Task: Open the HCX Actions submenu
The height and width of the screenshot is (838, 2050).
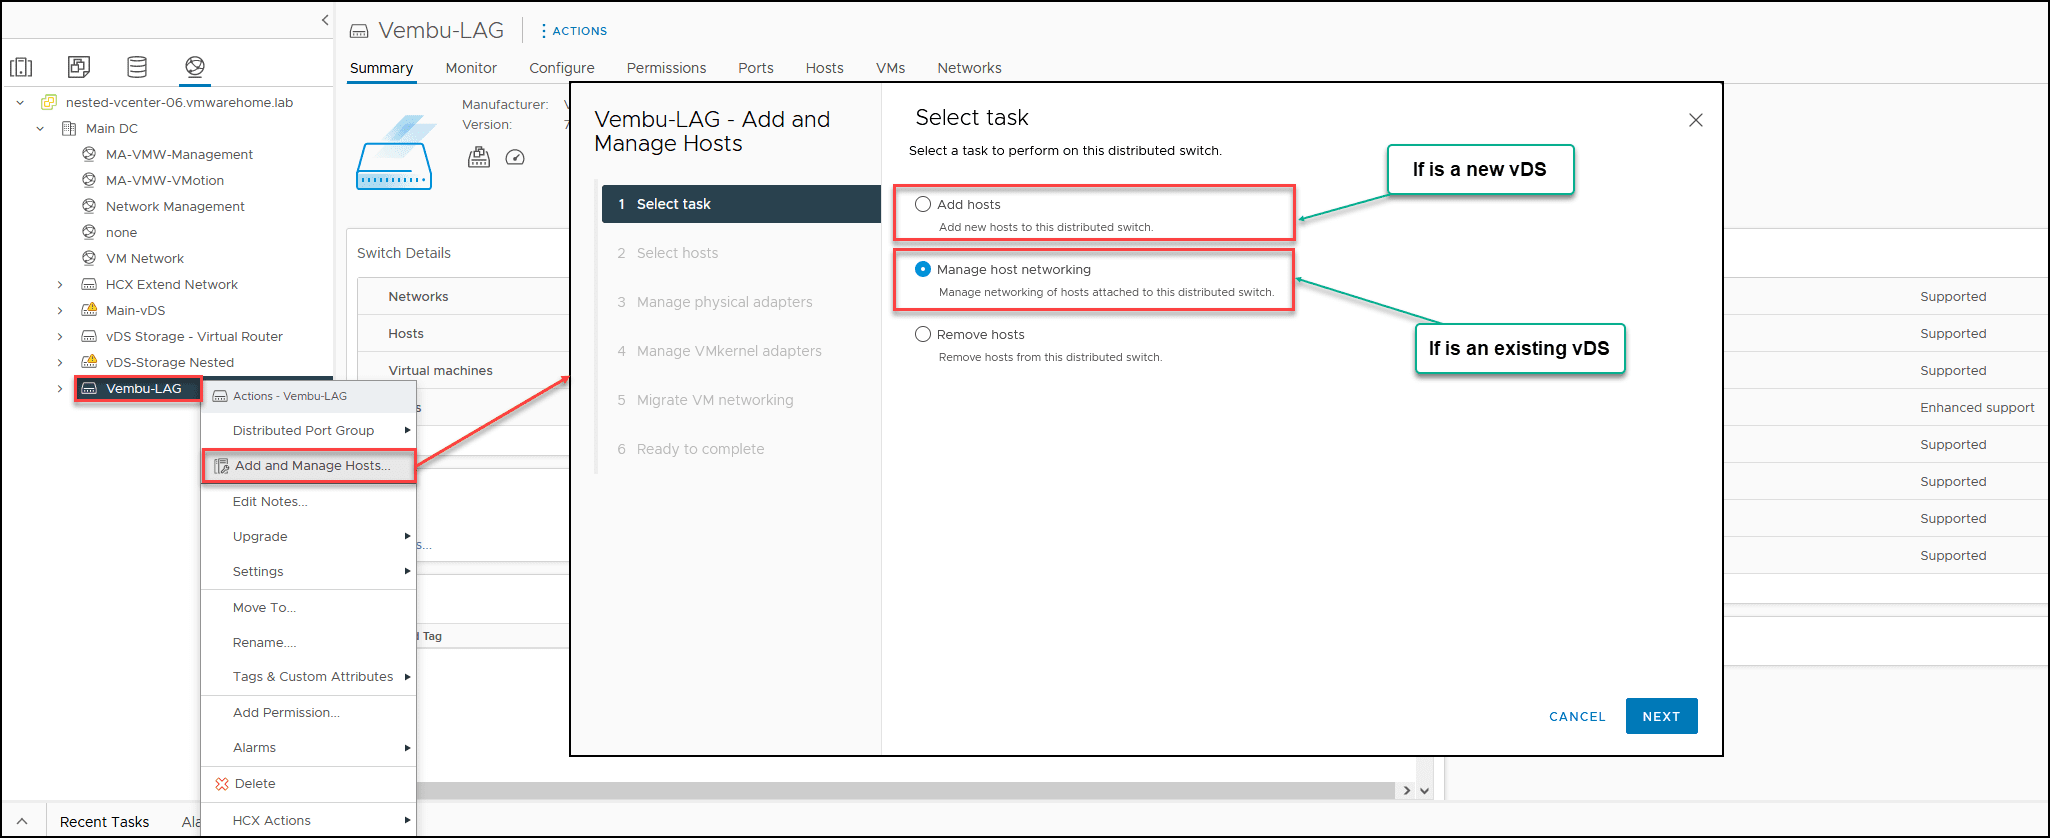Action: point(309,820)
